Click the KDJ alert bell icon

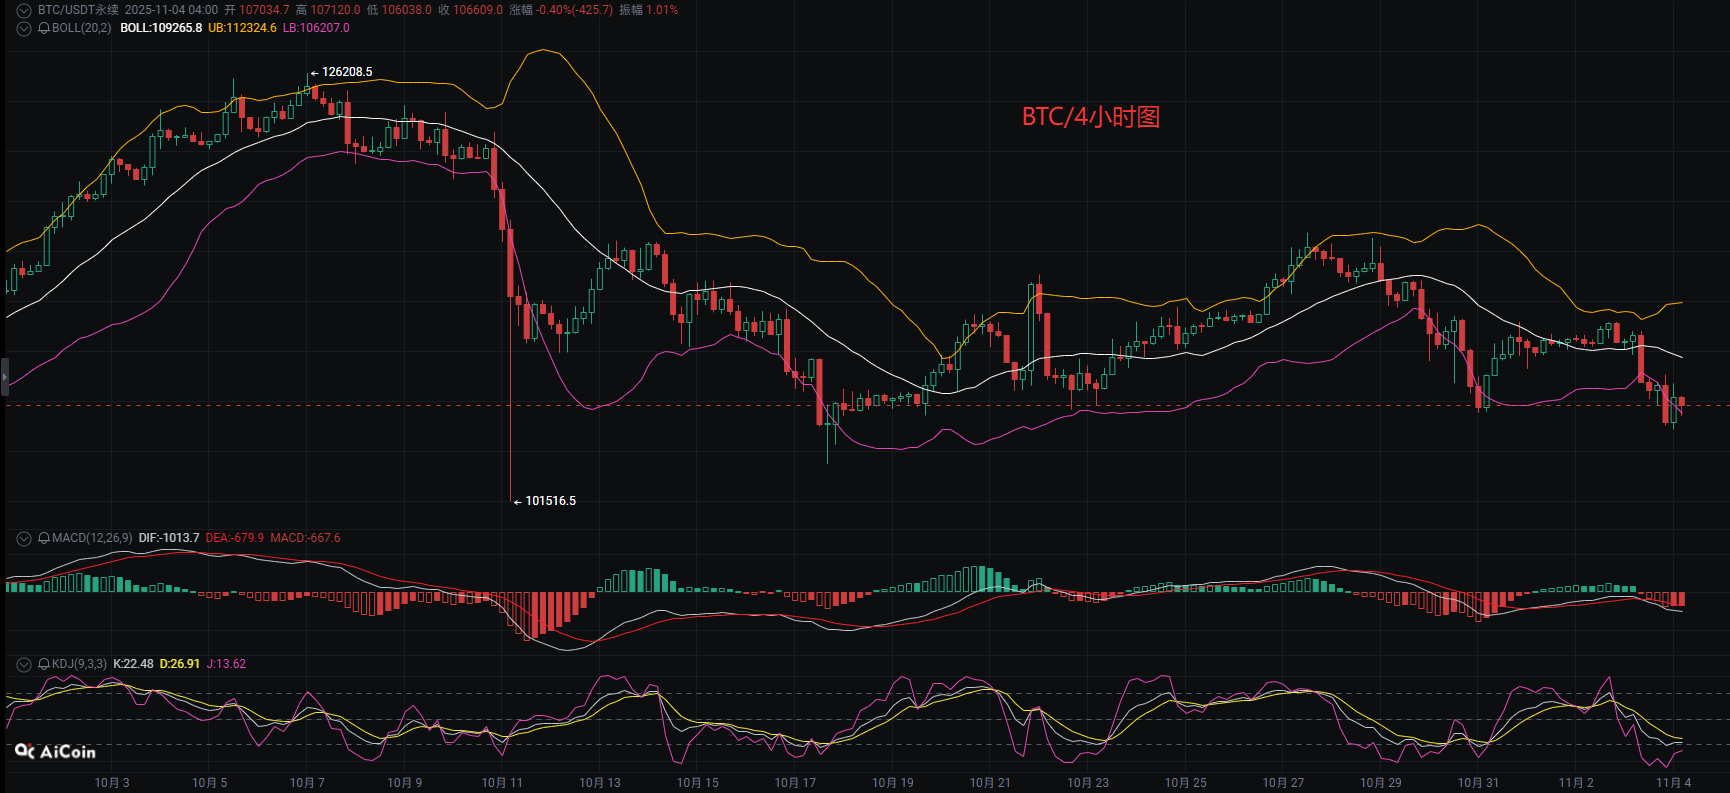click(44, 664)
